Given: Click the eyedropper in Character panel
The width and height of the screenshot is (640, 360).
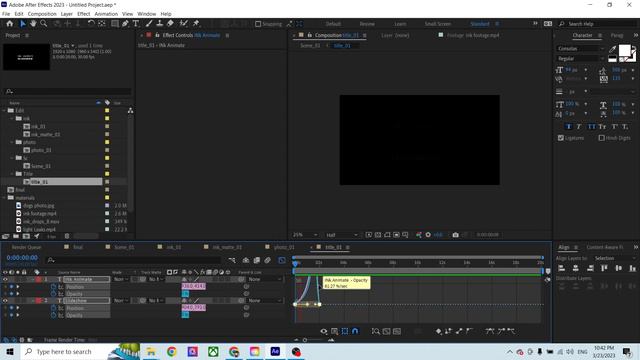Looking at the screenshot, I should tap(612, 49).
